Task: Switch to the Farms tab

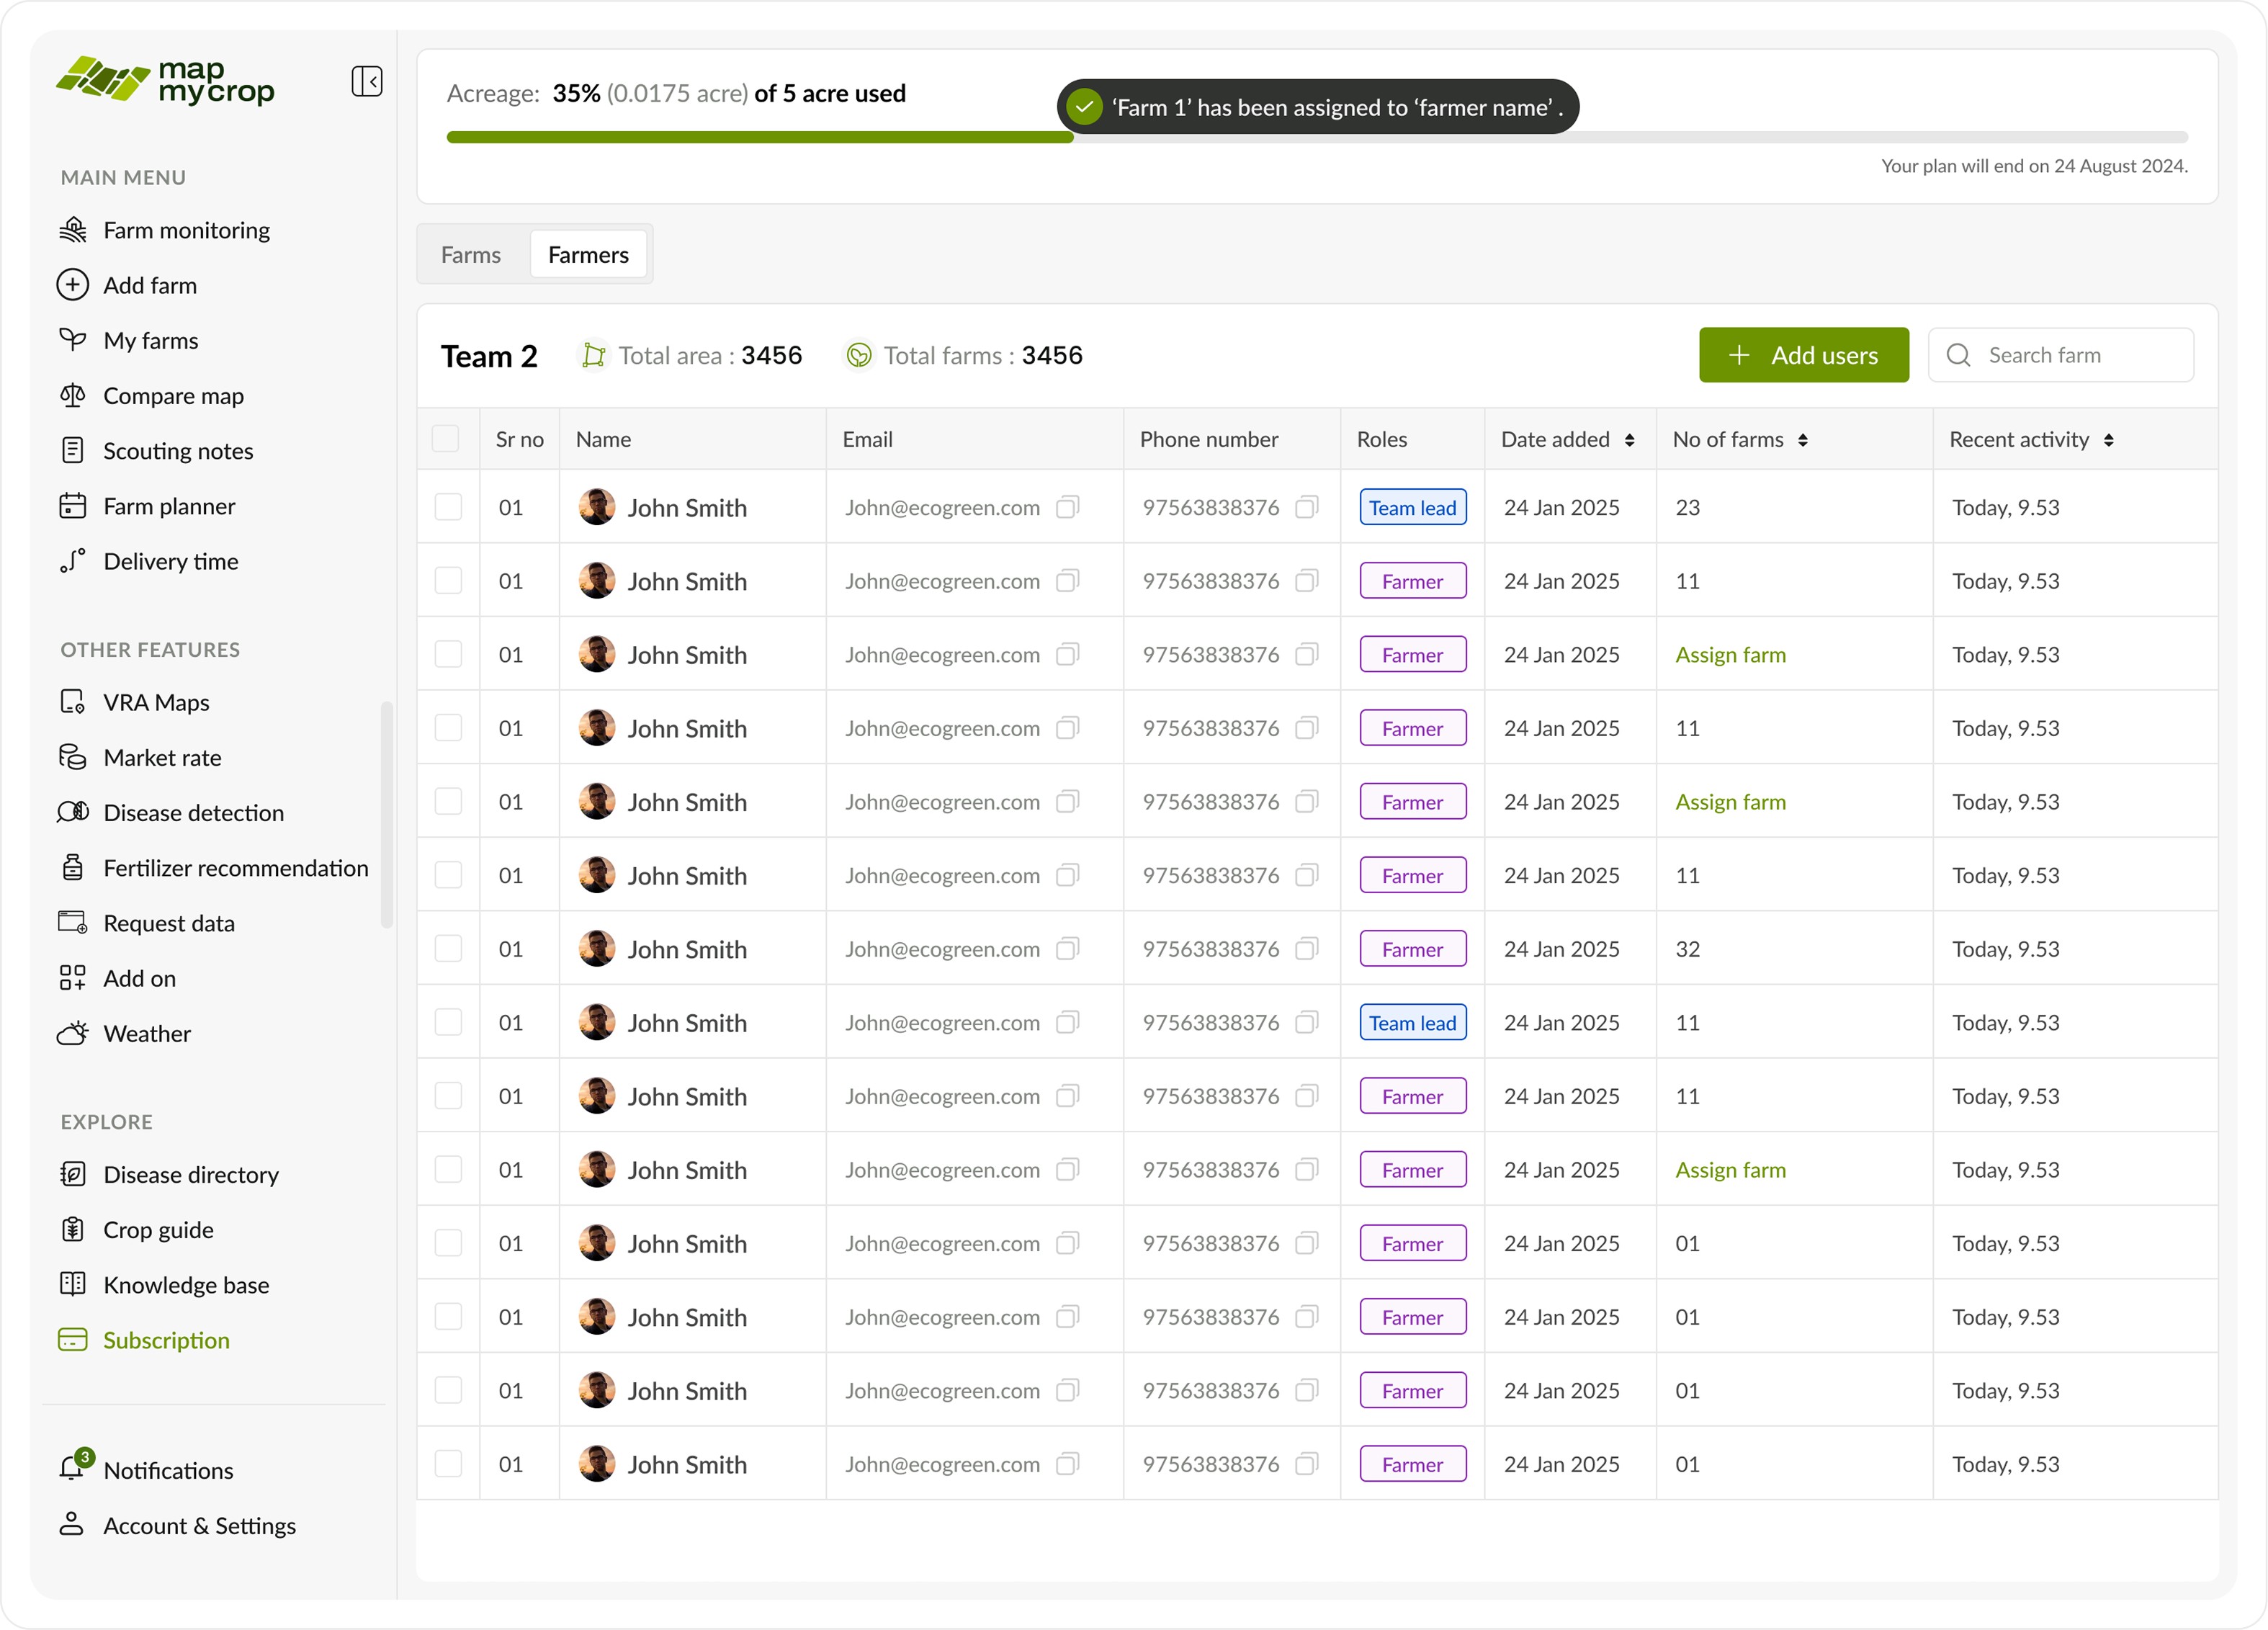Action: (470, 255)
